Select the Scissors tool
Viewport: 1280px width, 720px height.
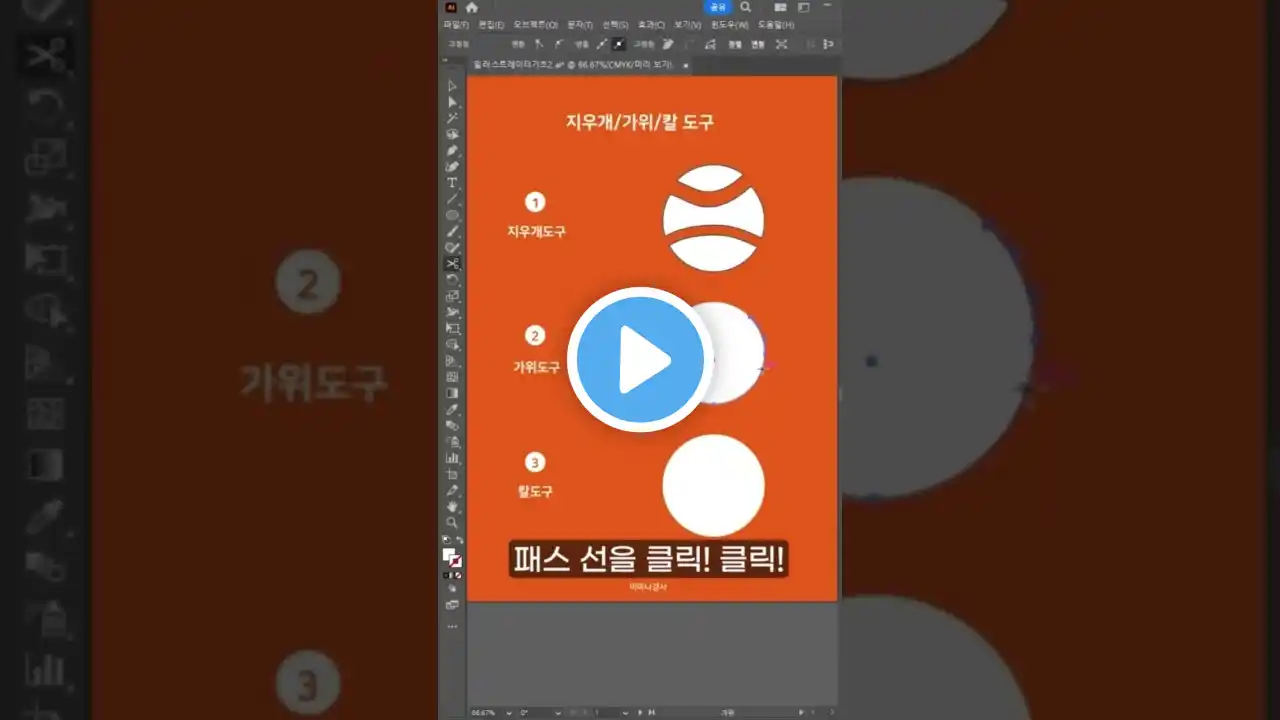click(x=453, y=263)
